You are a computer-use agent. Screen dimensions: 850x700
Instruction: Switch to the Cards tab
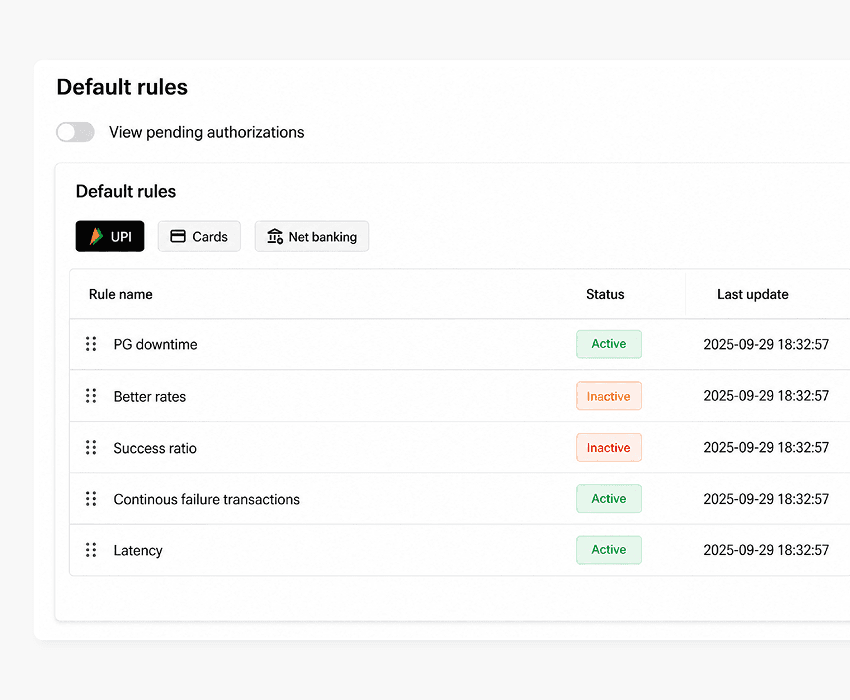pyautogui.click(x=199, y=236)
